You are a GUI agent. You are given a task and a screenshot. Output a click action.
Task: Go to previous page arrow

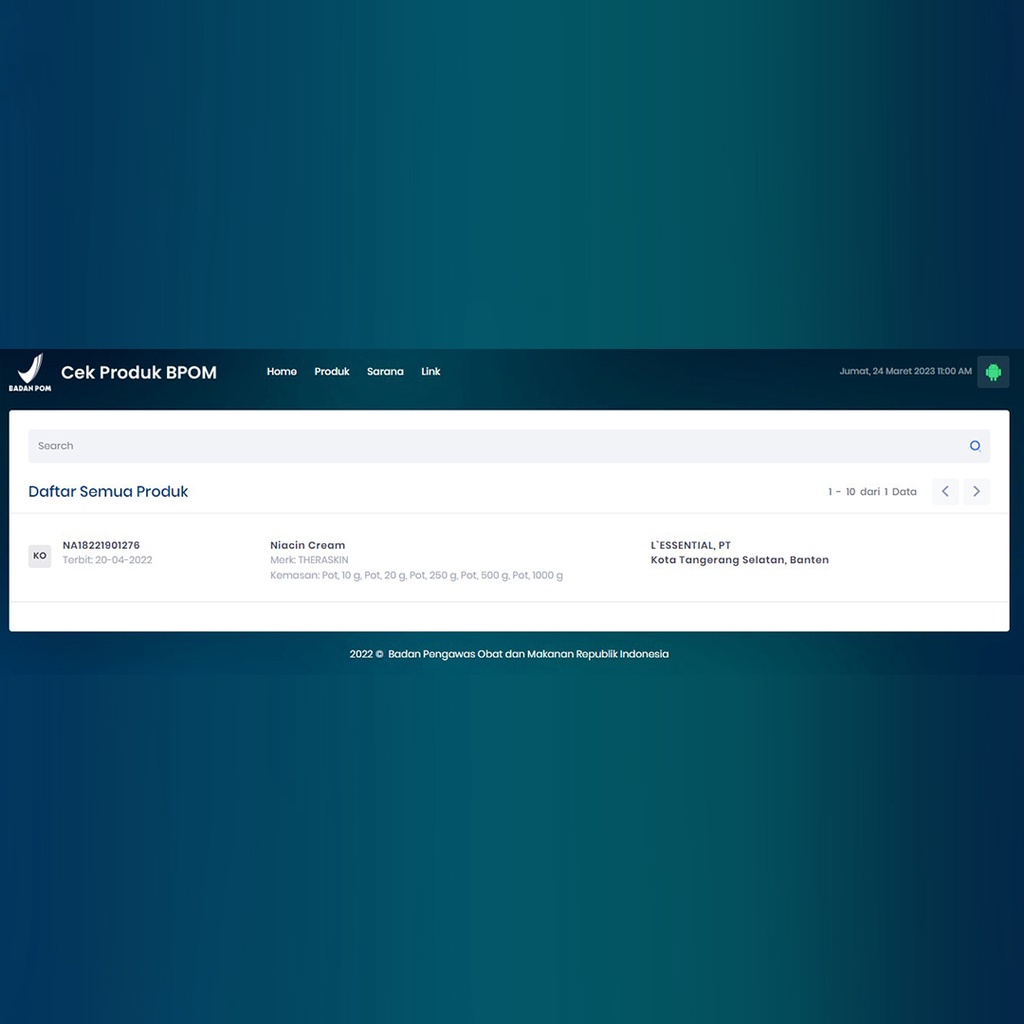tap(945, 491)
